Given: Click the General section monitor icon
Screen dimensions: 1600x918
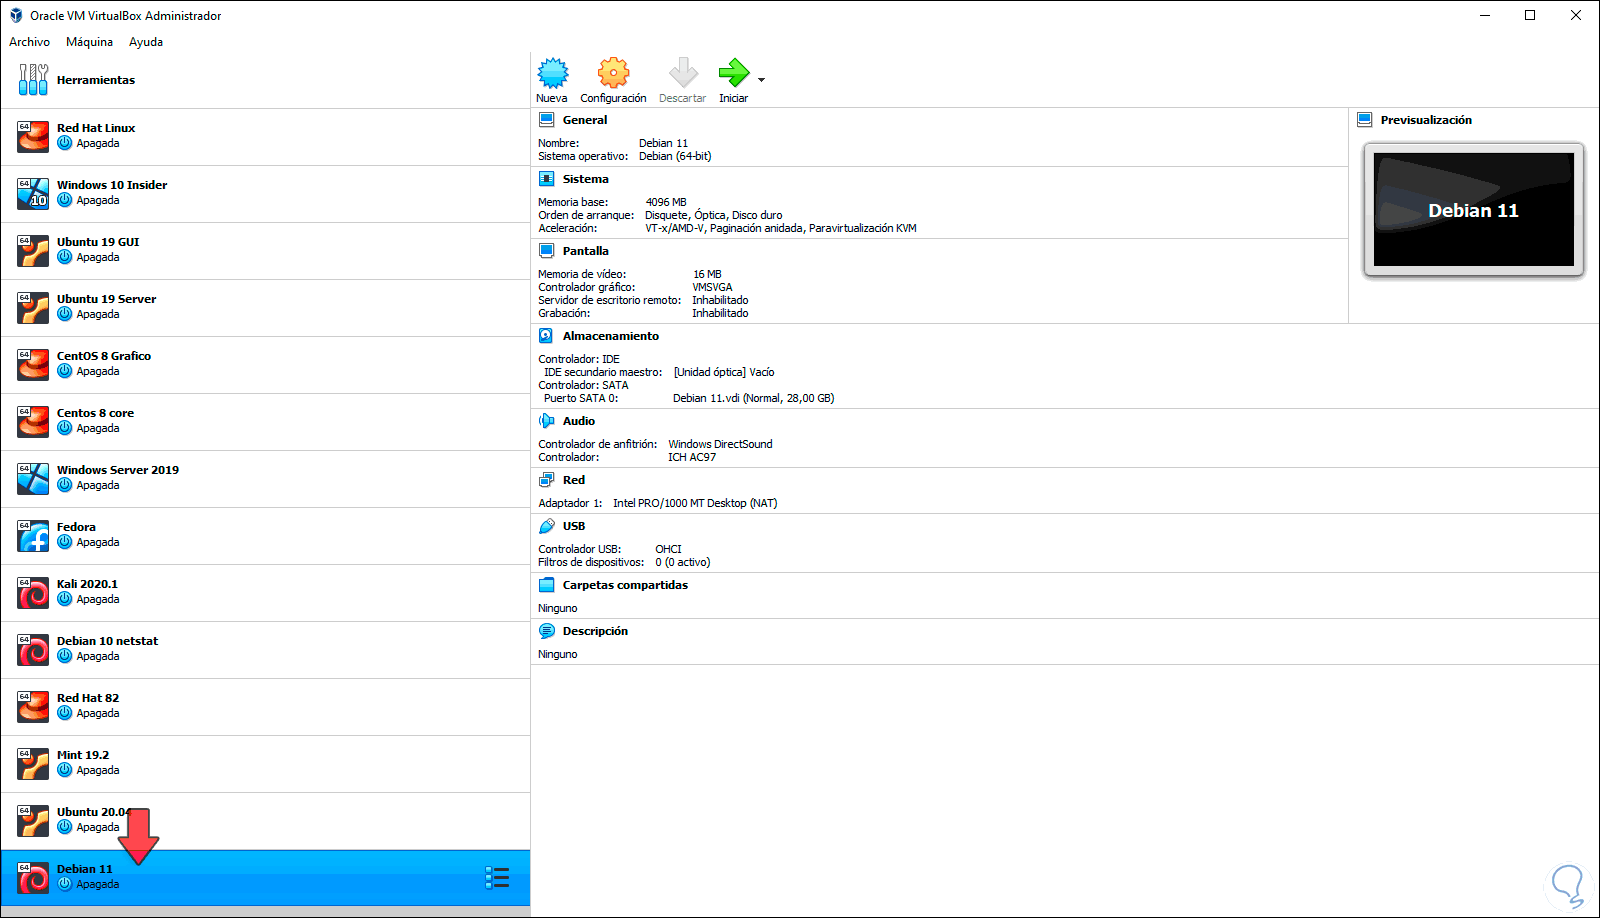Looking at the screenshot, I should (547, 120).
